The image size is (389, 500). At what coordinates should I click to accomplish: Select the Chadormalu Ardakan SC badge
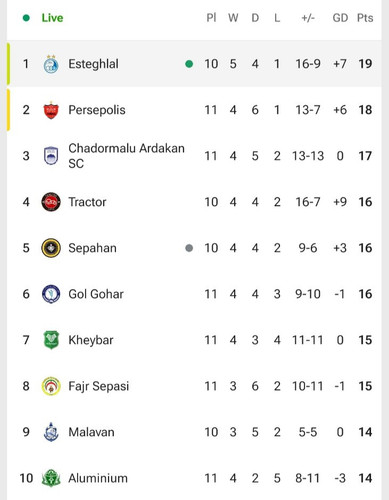coord(51,156)
